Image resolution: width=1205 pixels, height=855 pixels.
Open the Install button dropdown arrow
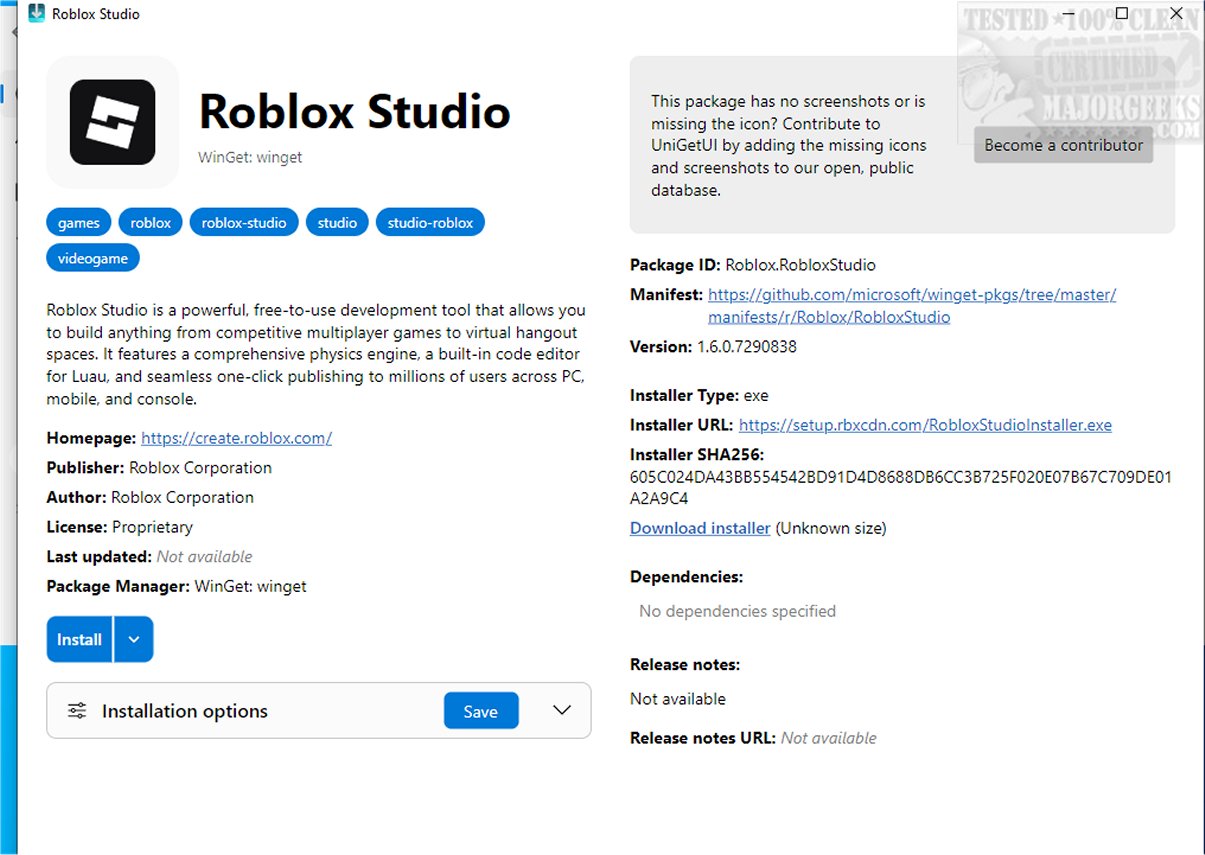134,639
